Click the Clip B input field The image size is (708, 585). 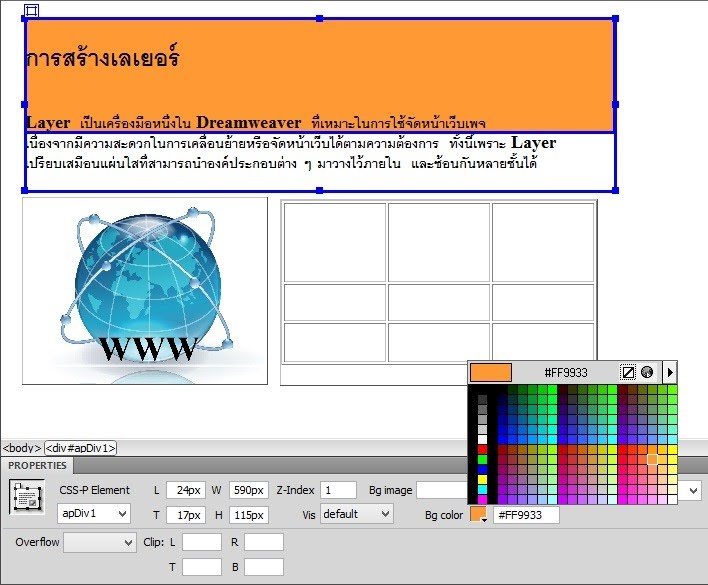[x=264, y=567]
